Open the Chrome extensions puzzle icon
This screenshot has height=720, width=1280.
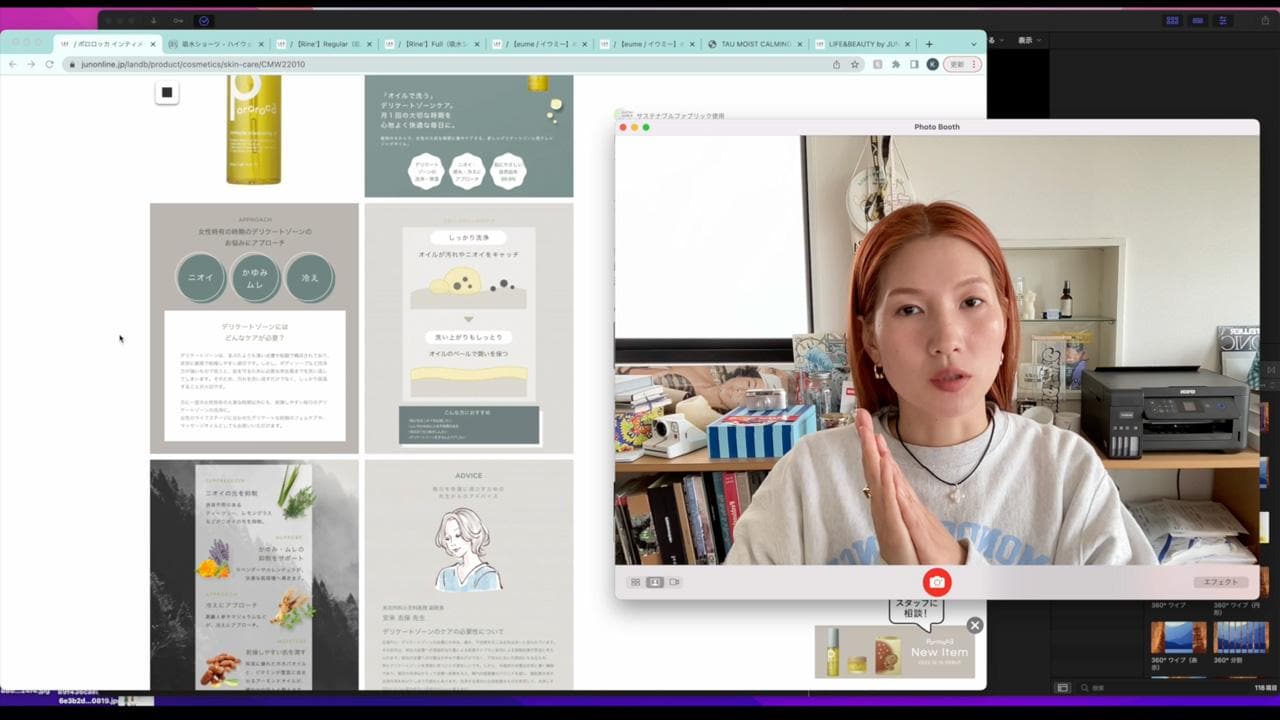point(896,64)
